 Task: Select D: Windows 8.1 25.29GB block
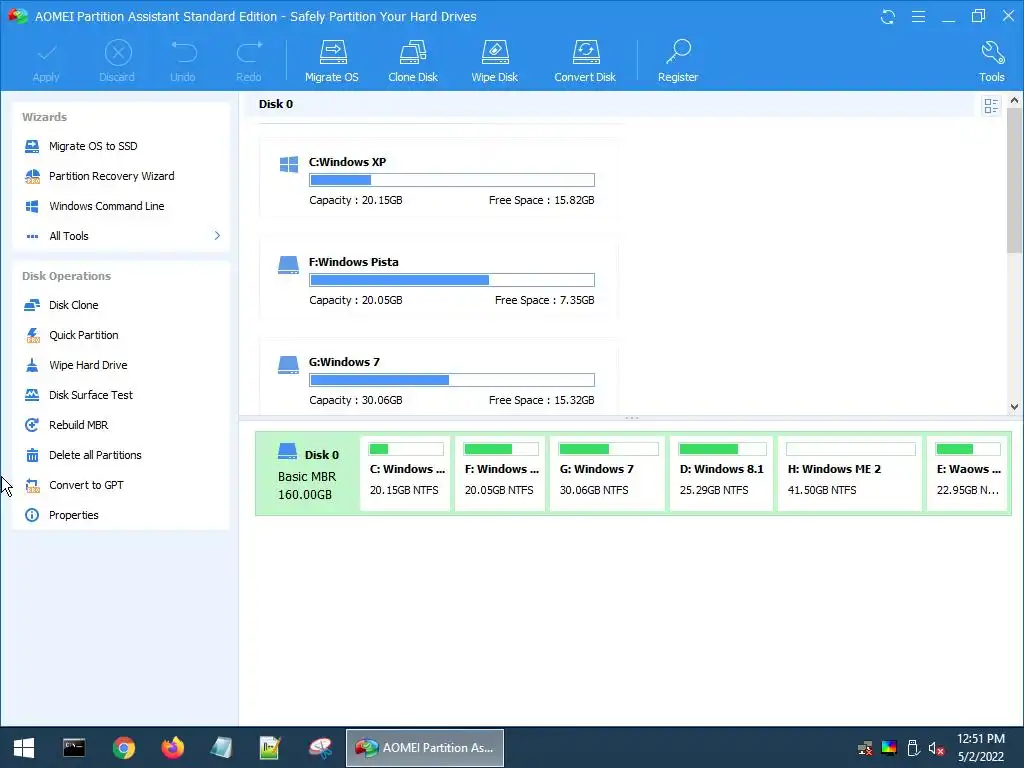pyautogui.click(x=722, y=473)
